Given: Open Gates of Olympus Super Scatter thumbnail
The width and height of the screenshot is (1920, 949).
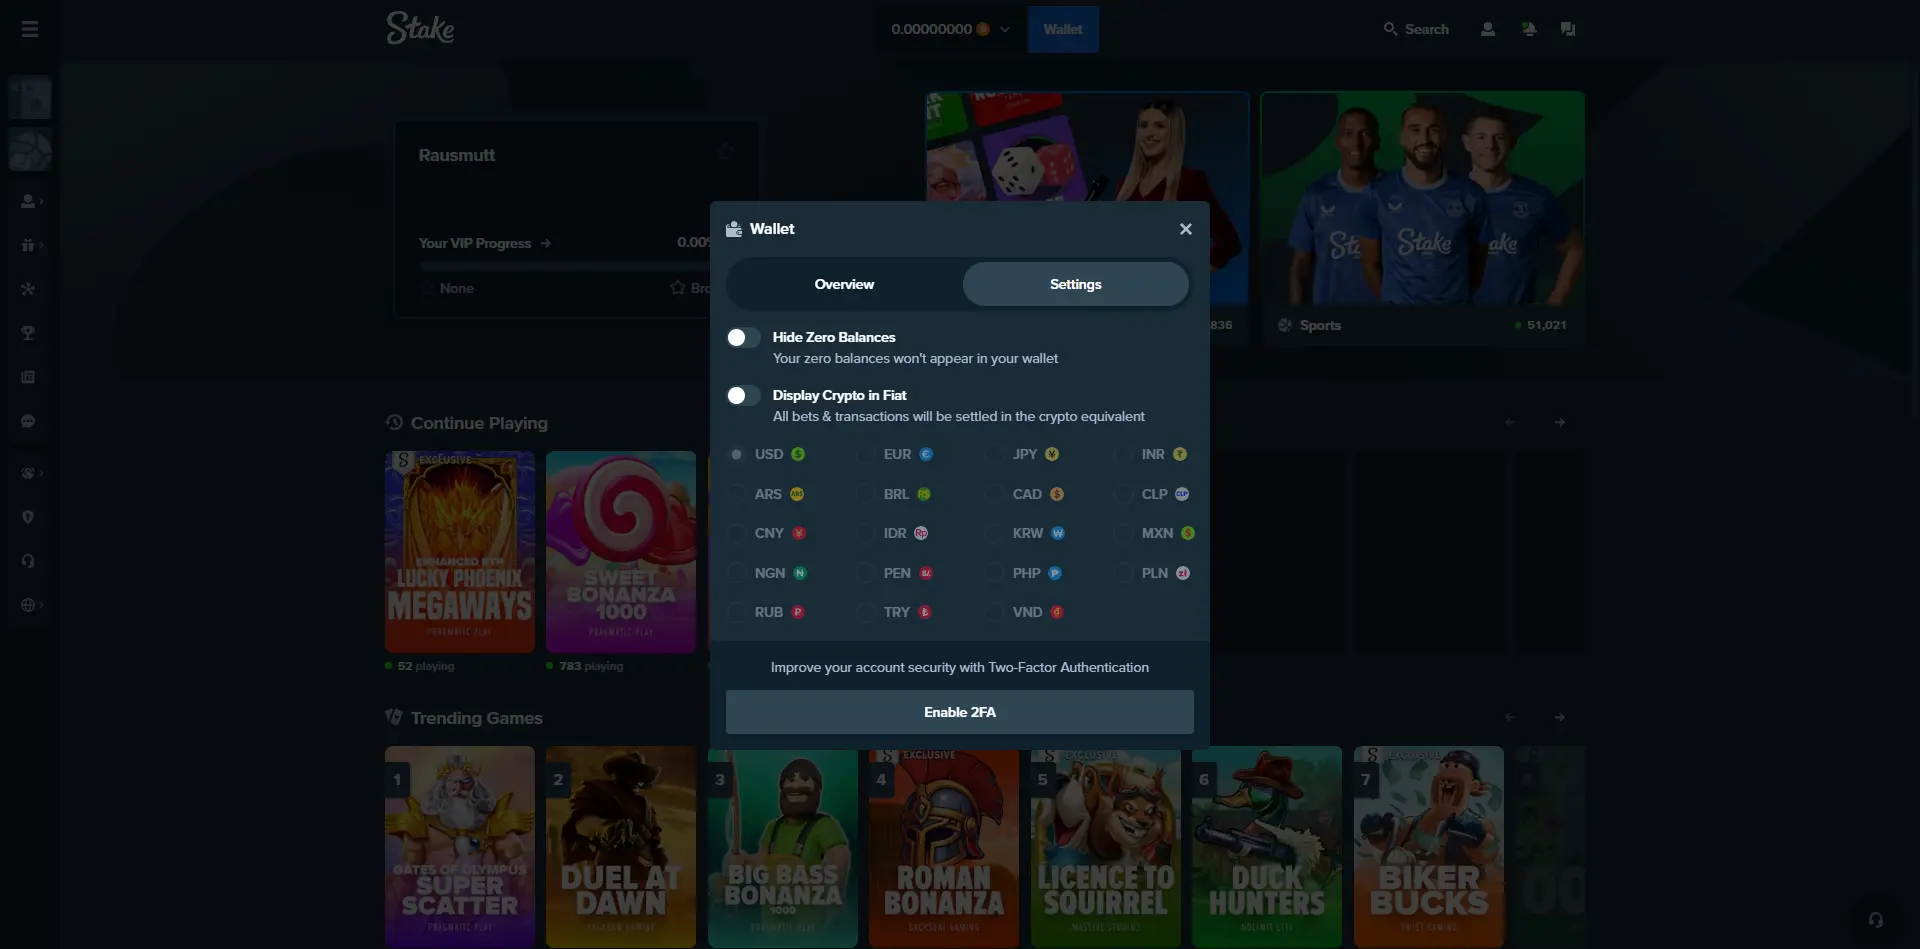Looking at the screenshot, I should pos(460,846).
